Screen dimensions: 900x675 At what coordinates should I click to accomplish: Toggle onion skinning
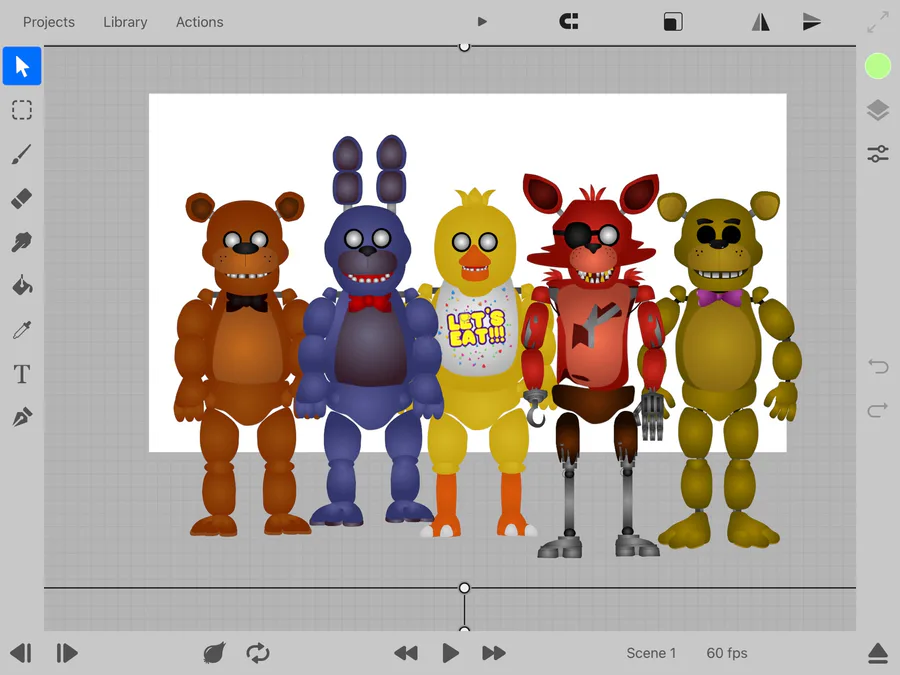coord(214,653)
